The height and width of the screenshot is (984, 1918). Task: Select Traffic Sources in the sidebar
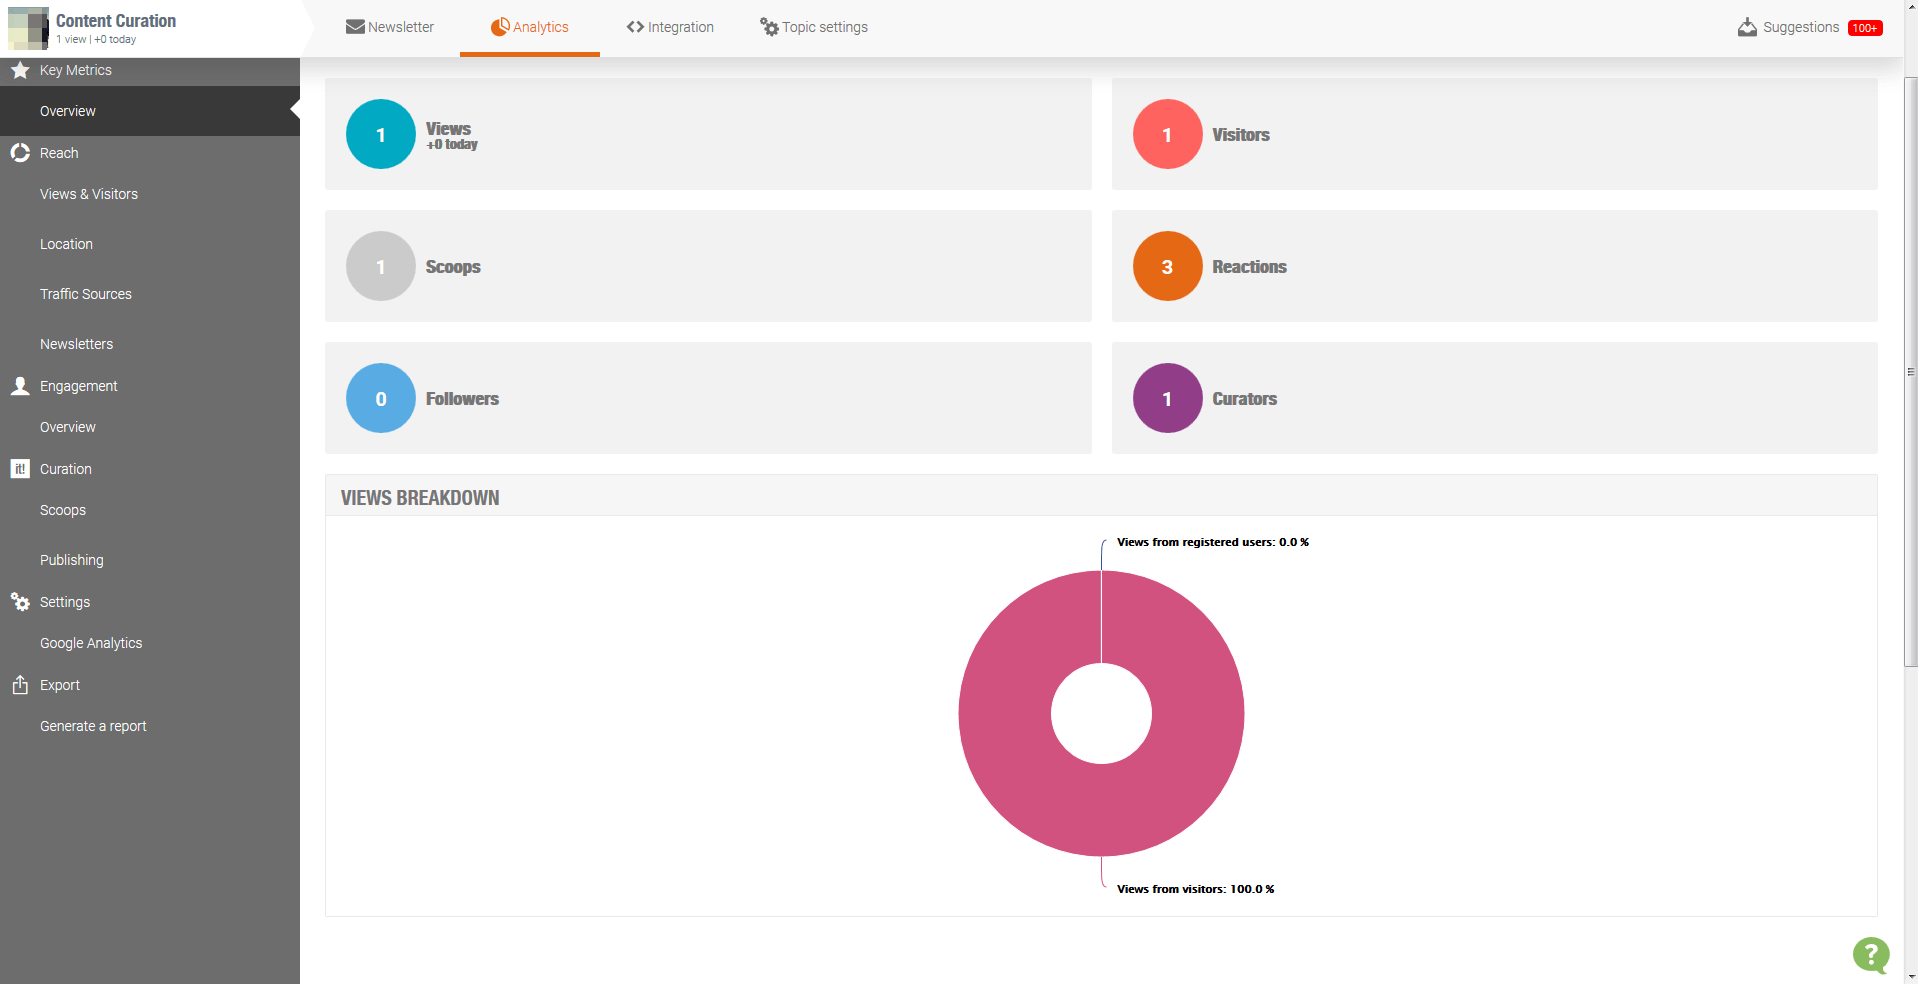(x=86, y=294)
